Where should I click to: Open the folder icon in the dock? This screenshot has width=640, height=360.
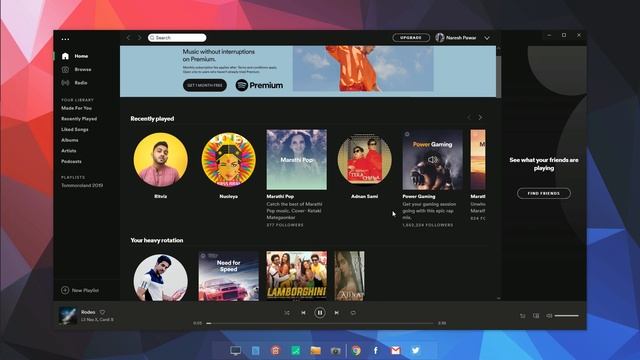click(316, 350)
